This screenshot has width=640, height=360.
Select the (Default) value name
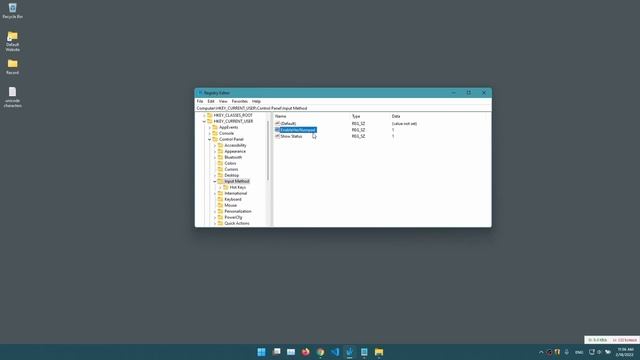click(289, 123)
